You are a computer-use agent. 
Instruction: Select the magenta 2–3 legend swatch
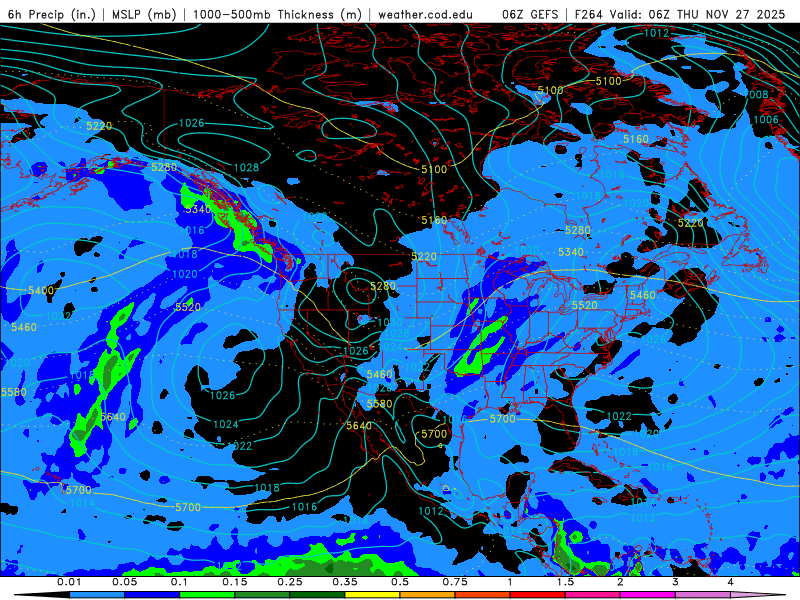pyautogui.click(x=648, y=595)
